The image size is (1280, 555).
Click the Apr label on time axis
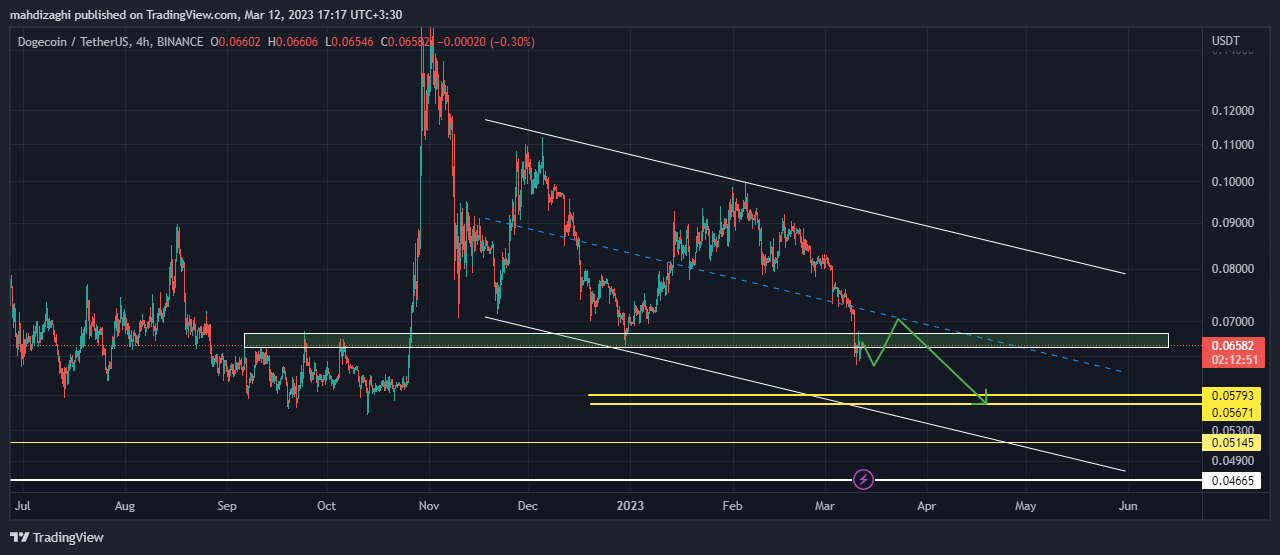point(927,506)
